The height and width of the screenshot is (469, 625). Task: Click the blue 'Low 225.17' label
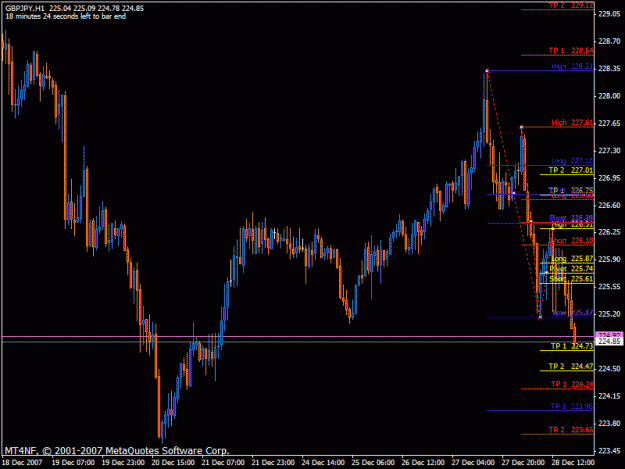point(573,313)
